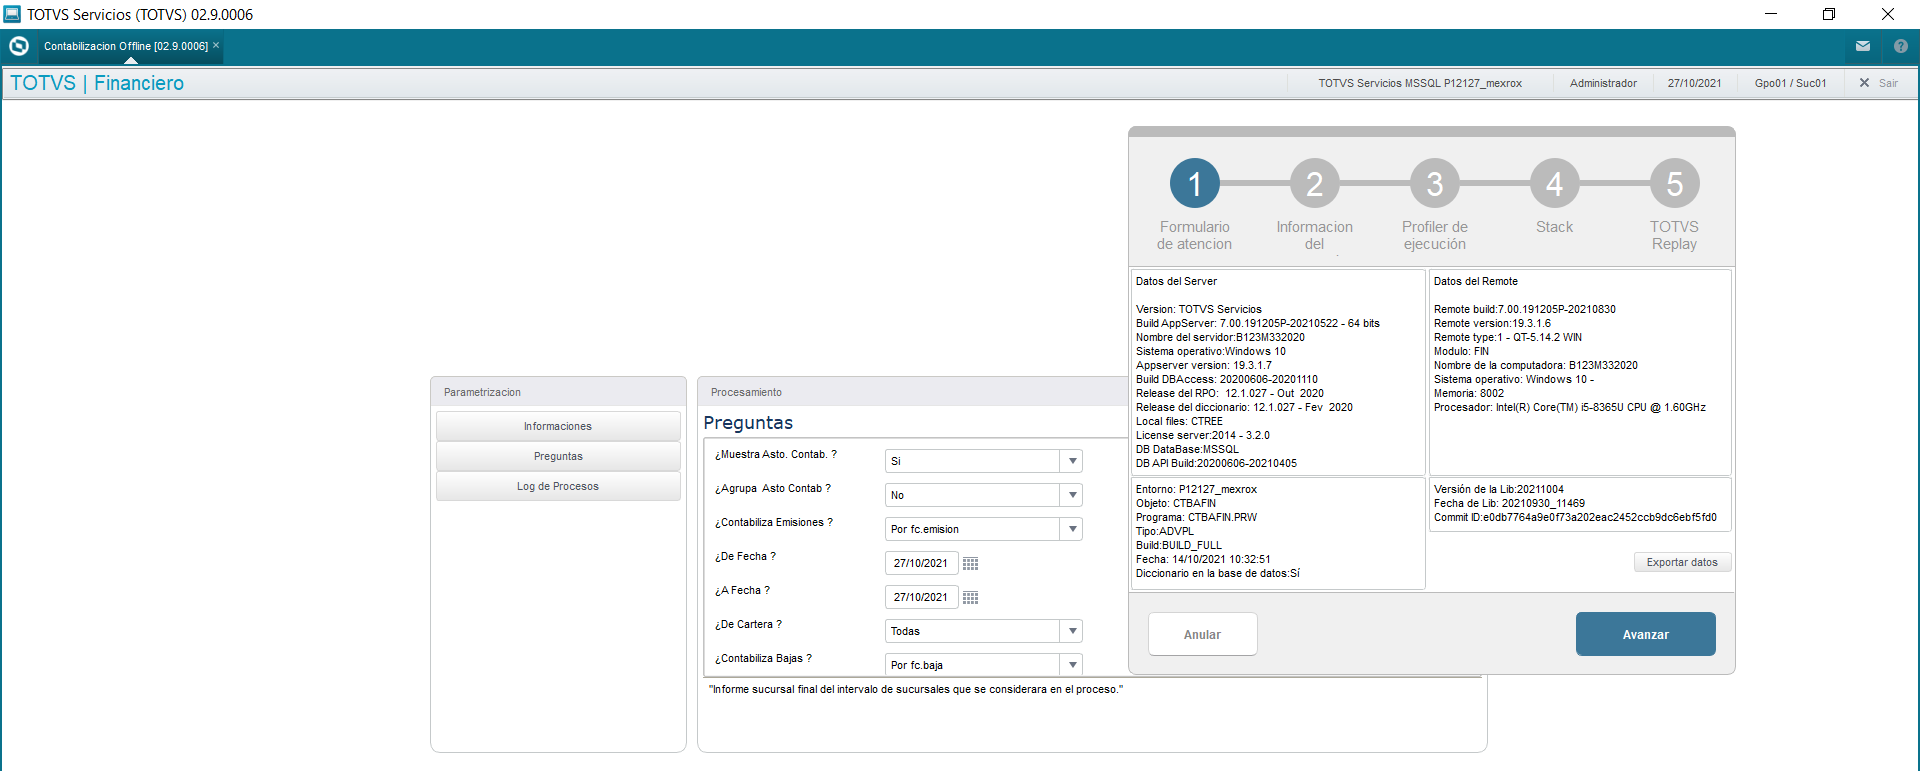This screenshot has height=771, width=1920.
Task: Open the help question mark icon
Action: coord(1901,46)
